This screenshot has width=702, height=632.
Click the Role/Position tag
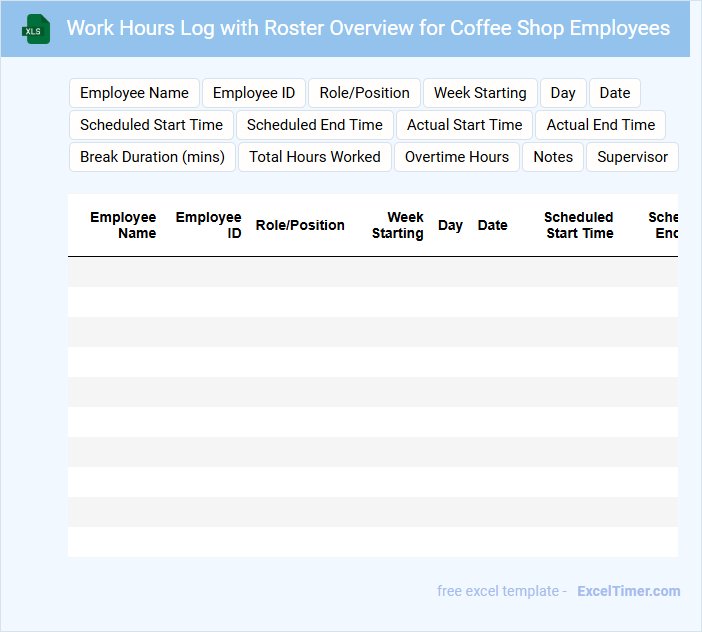coord(364,93)
